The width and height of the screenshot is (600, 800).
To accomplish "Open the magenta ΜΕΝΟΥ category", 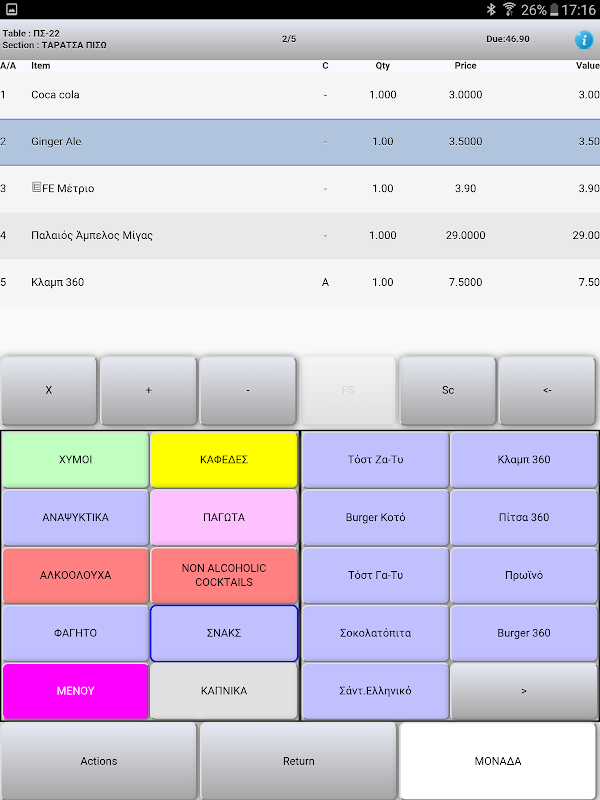I will 76,691.
